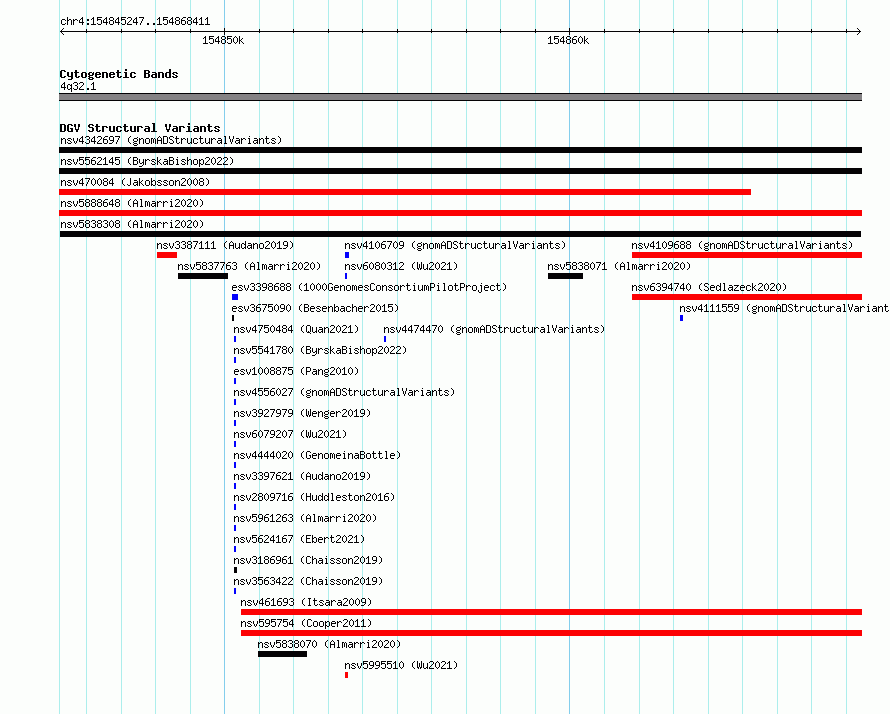Screen dimensions: 890x714
Task: Click nsv3563422 Chaisson2019 label
Action: (308, 581)
